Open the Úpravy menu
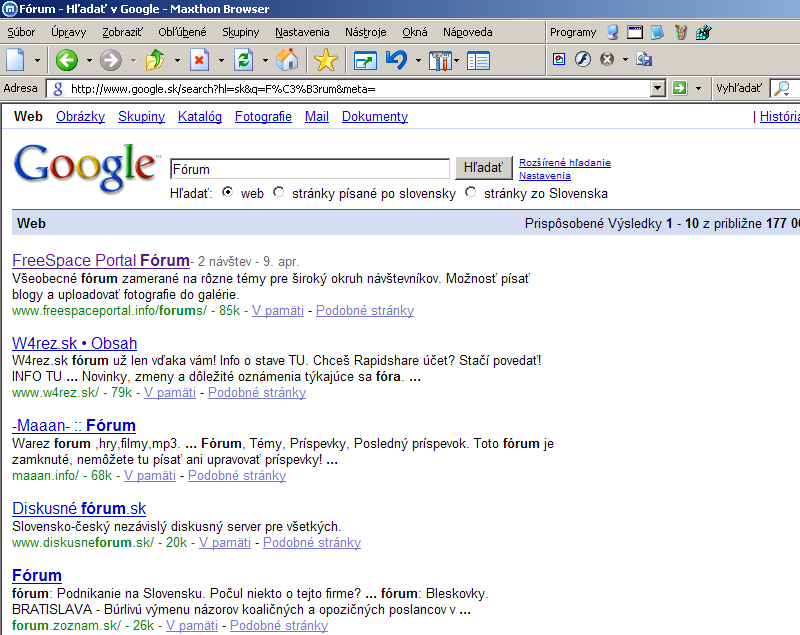Viewport: 800px width, 635px height. [x=68, y=32]
